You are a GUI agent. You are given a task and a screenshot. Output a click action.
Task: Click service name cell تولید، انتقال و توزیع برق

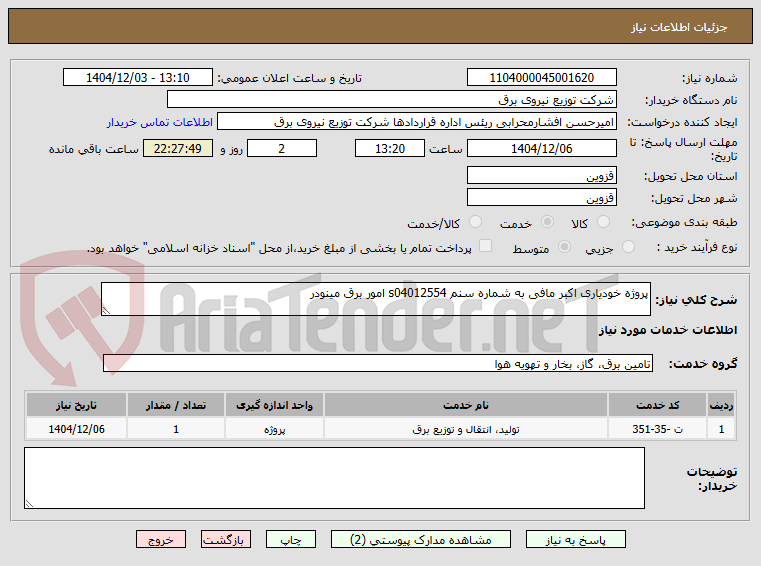pos(466,429)
